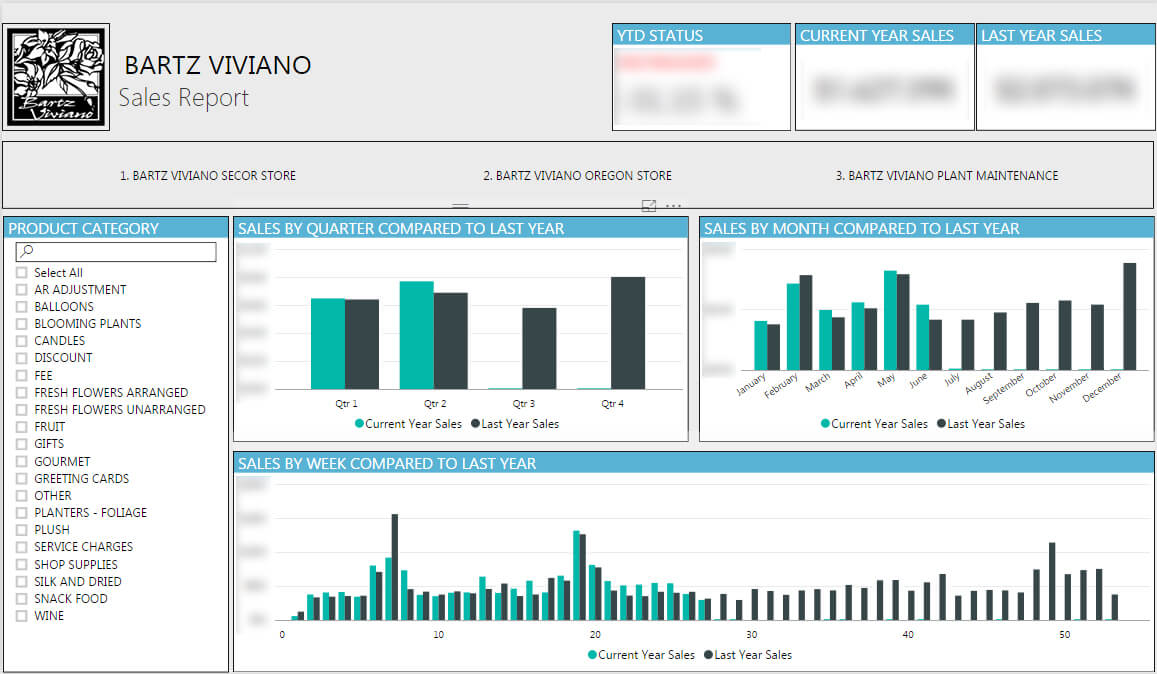Check FRESH FLOWERS UNARRANGED checkbox
The width and height of the screenshot is (1157, 674).
click(21, 409)
